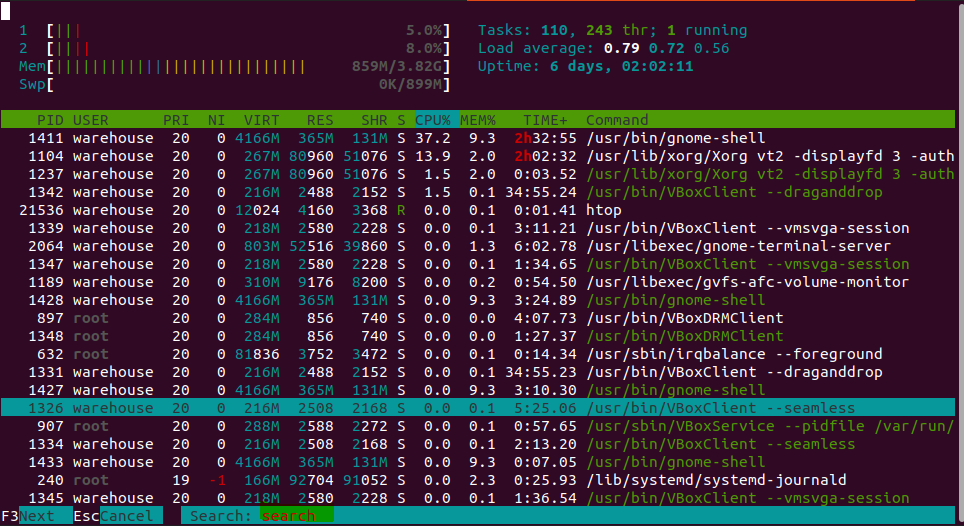Select the systemd-journald process row
964x526 pixels.
(x=478, y=481)
